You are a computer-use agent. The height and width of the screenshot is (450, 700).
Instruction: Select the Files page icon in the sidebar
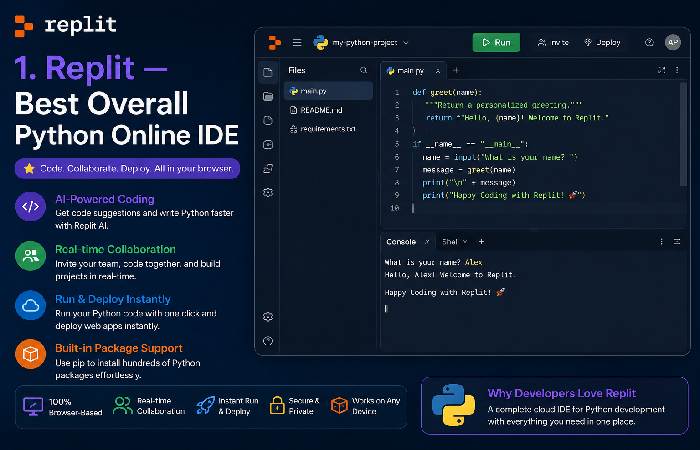tap(268, 73)
